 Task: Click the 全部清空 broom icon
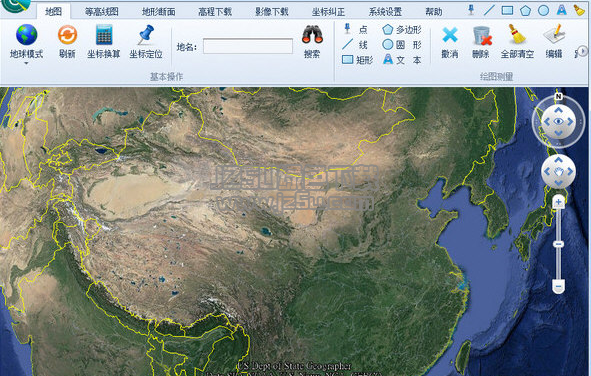pos(517,34)
